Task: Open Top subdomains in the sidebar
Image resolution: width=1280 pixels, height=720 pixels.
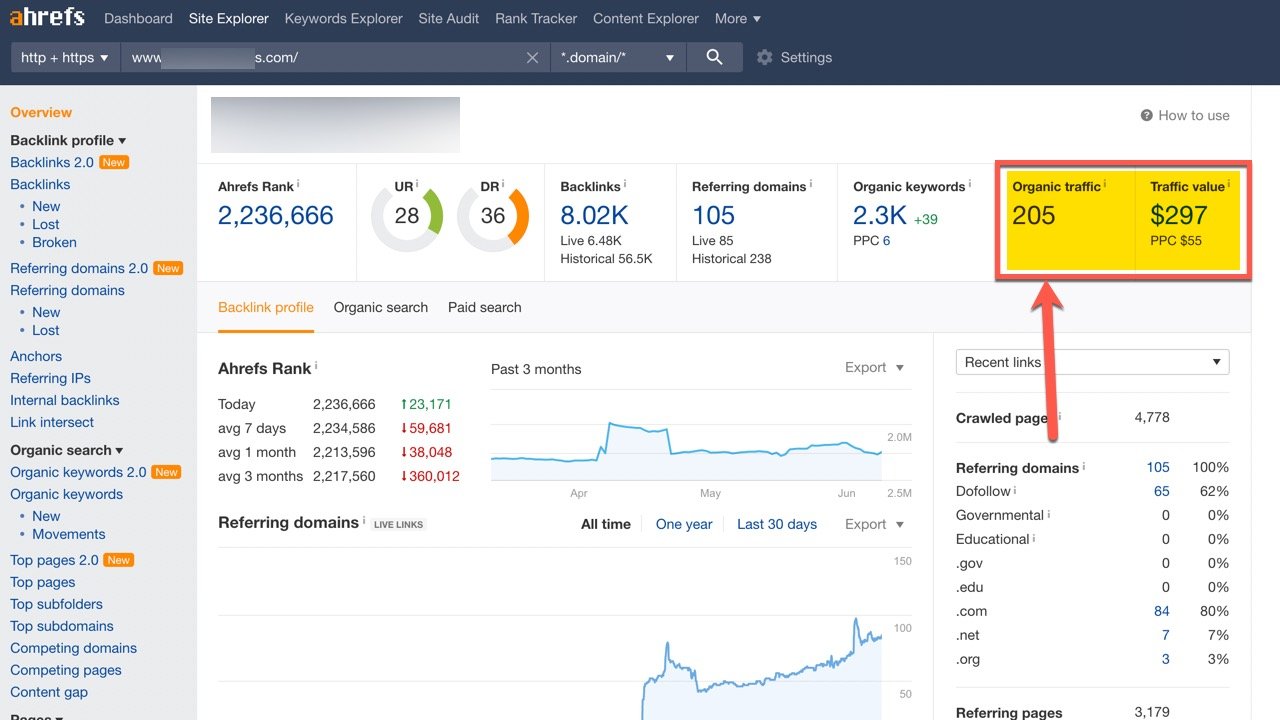Action: point(62,626)
